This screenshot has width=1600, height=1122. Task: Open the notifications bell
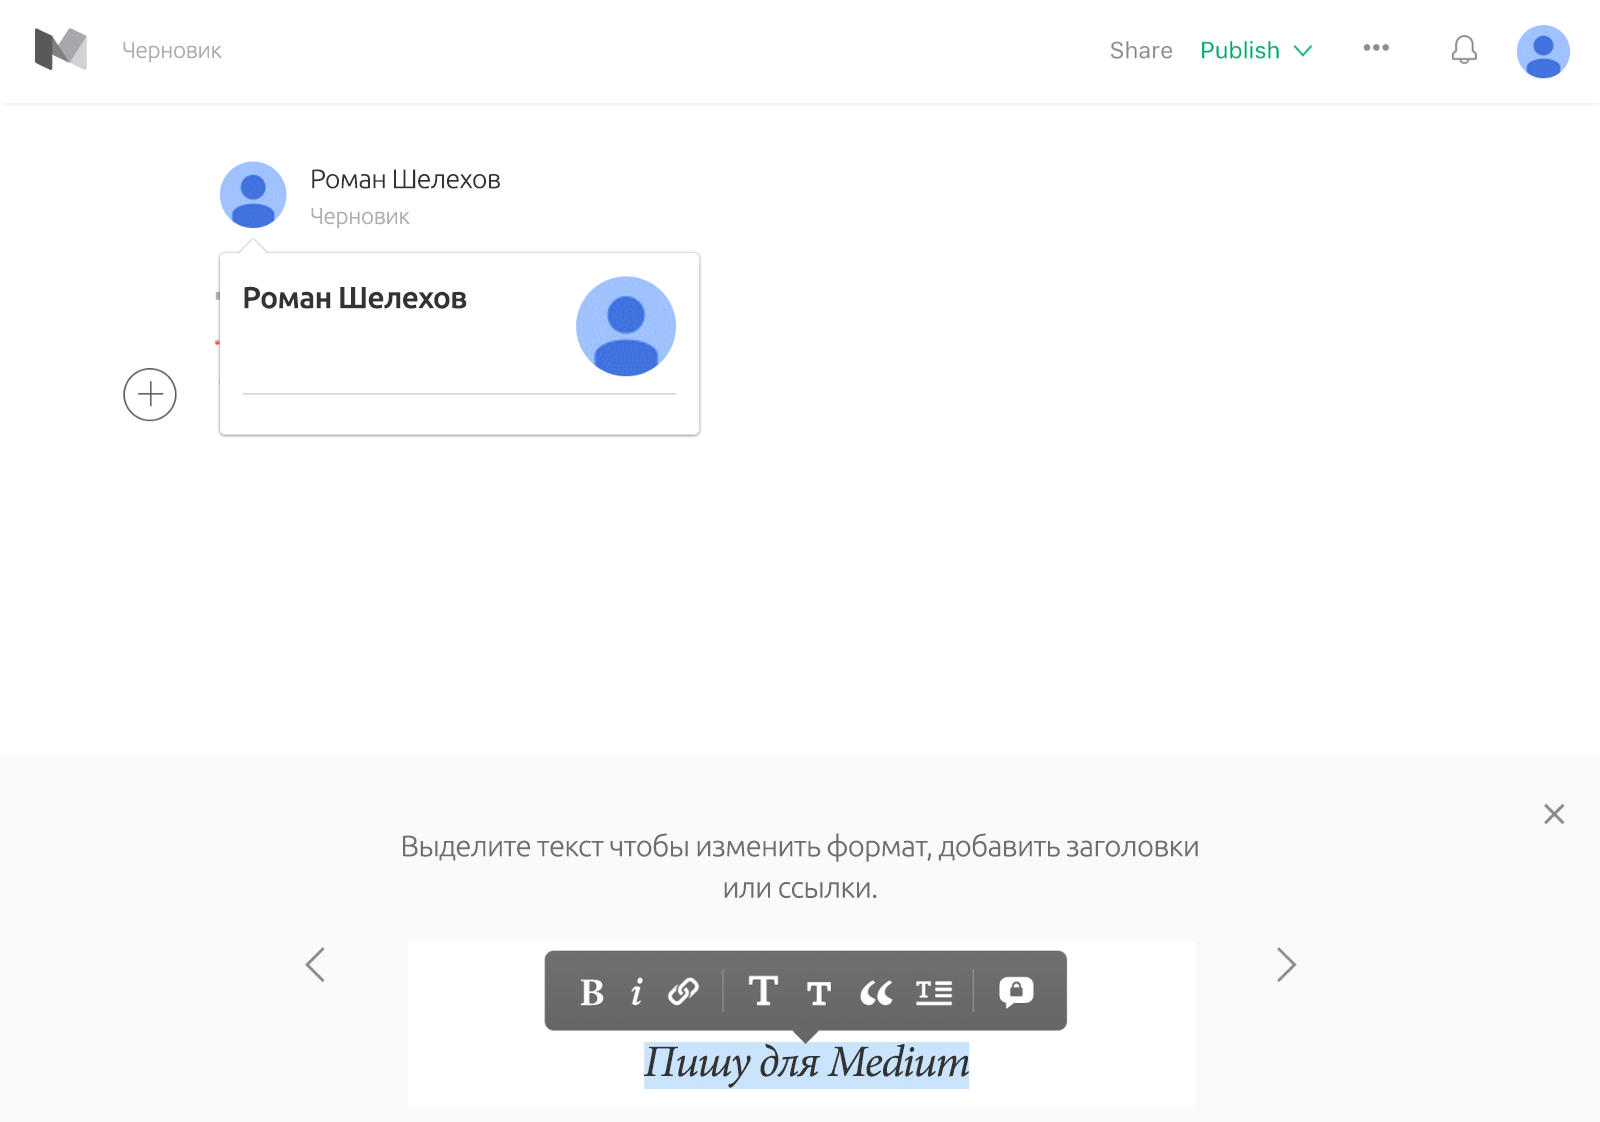coord(1464,50)
